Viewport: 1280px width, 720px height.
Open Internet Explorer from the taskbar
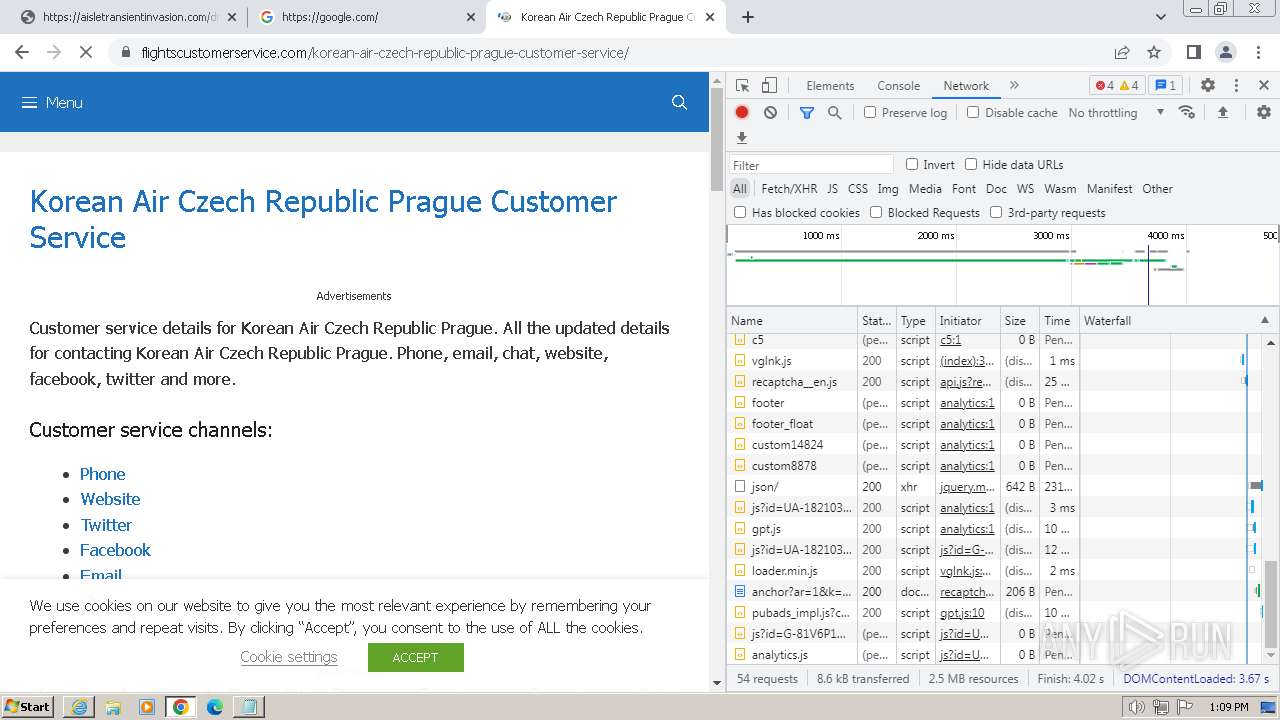click(78, 707)
